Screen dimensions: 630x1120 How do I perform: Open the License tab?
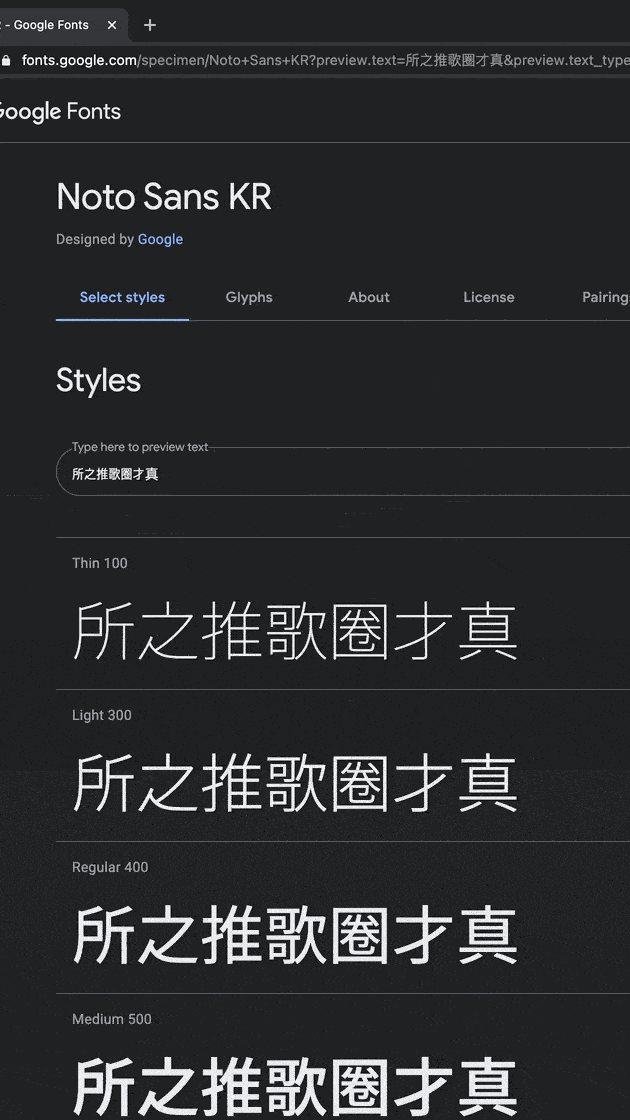point(489,297)
